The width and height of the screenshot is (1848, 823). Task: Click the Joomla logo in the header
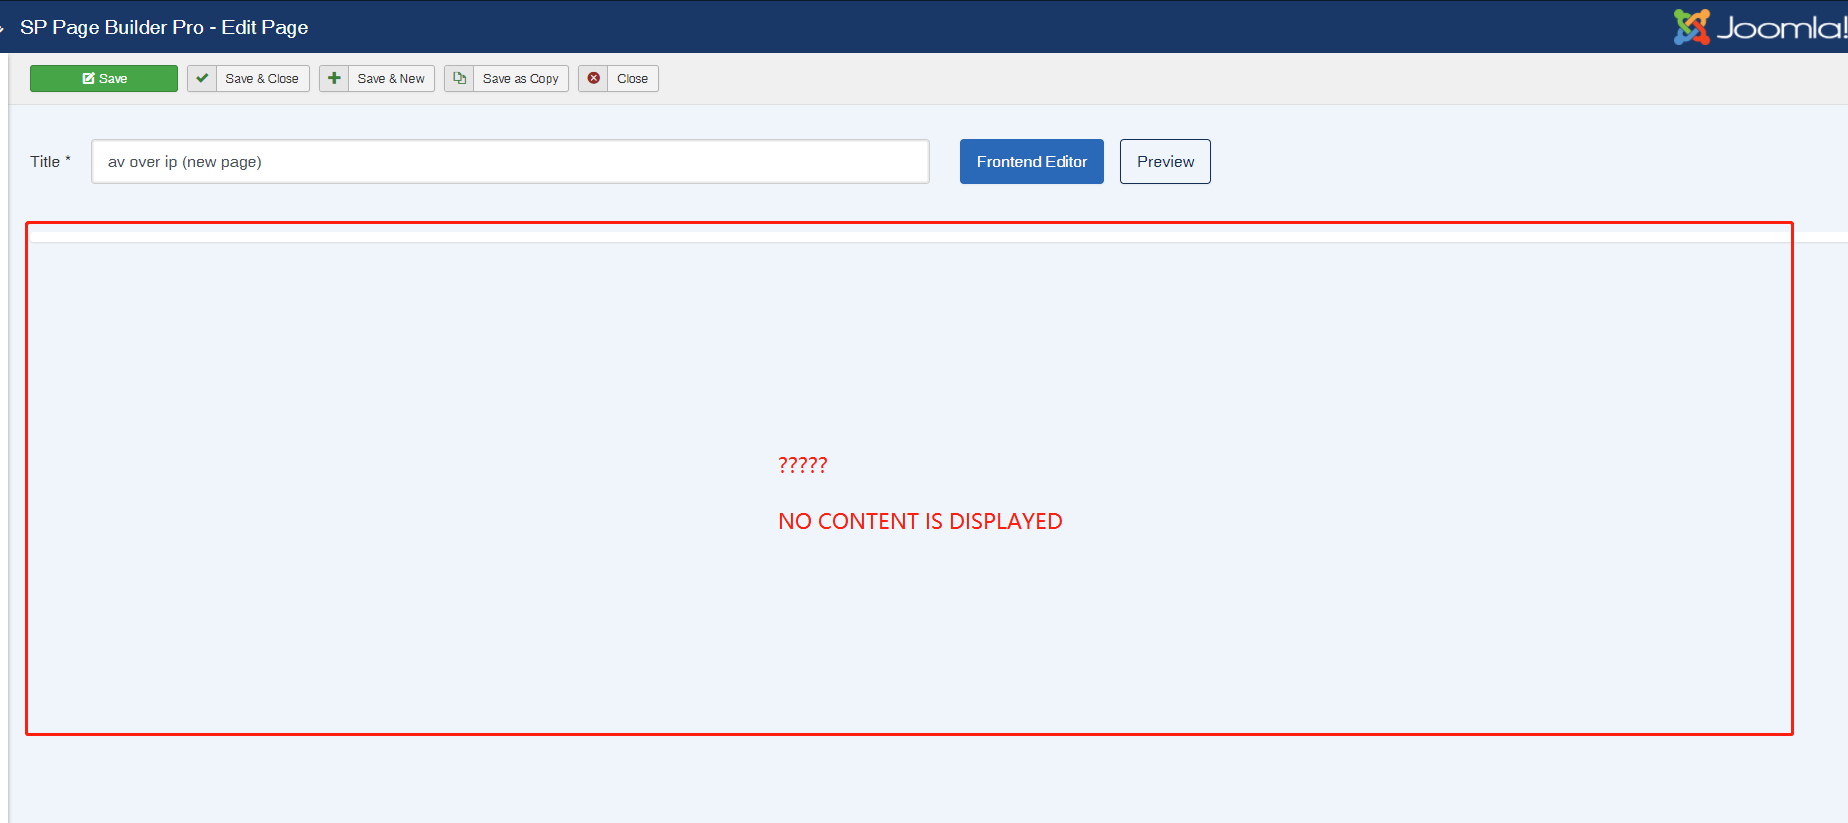tap(1759, 27)
